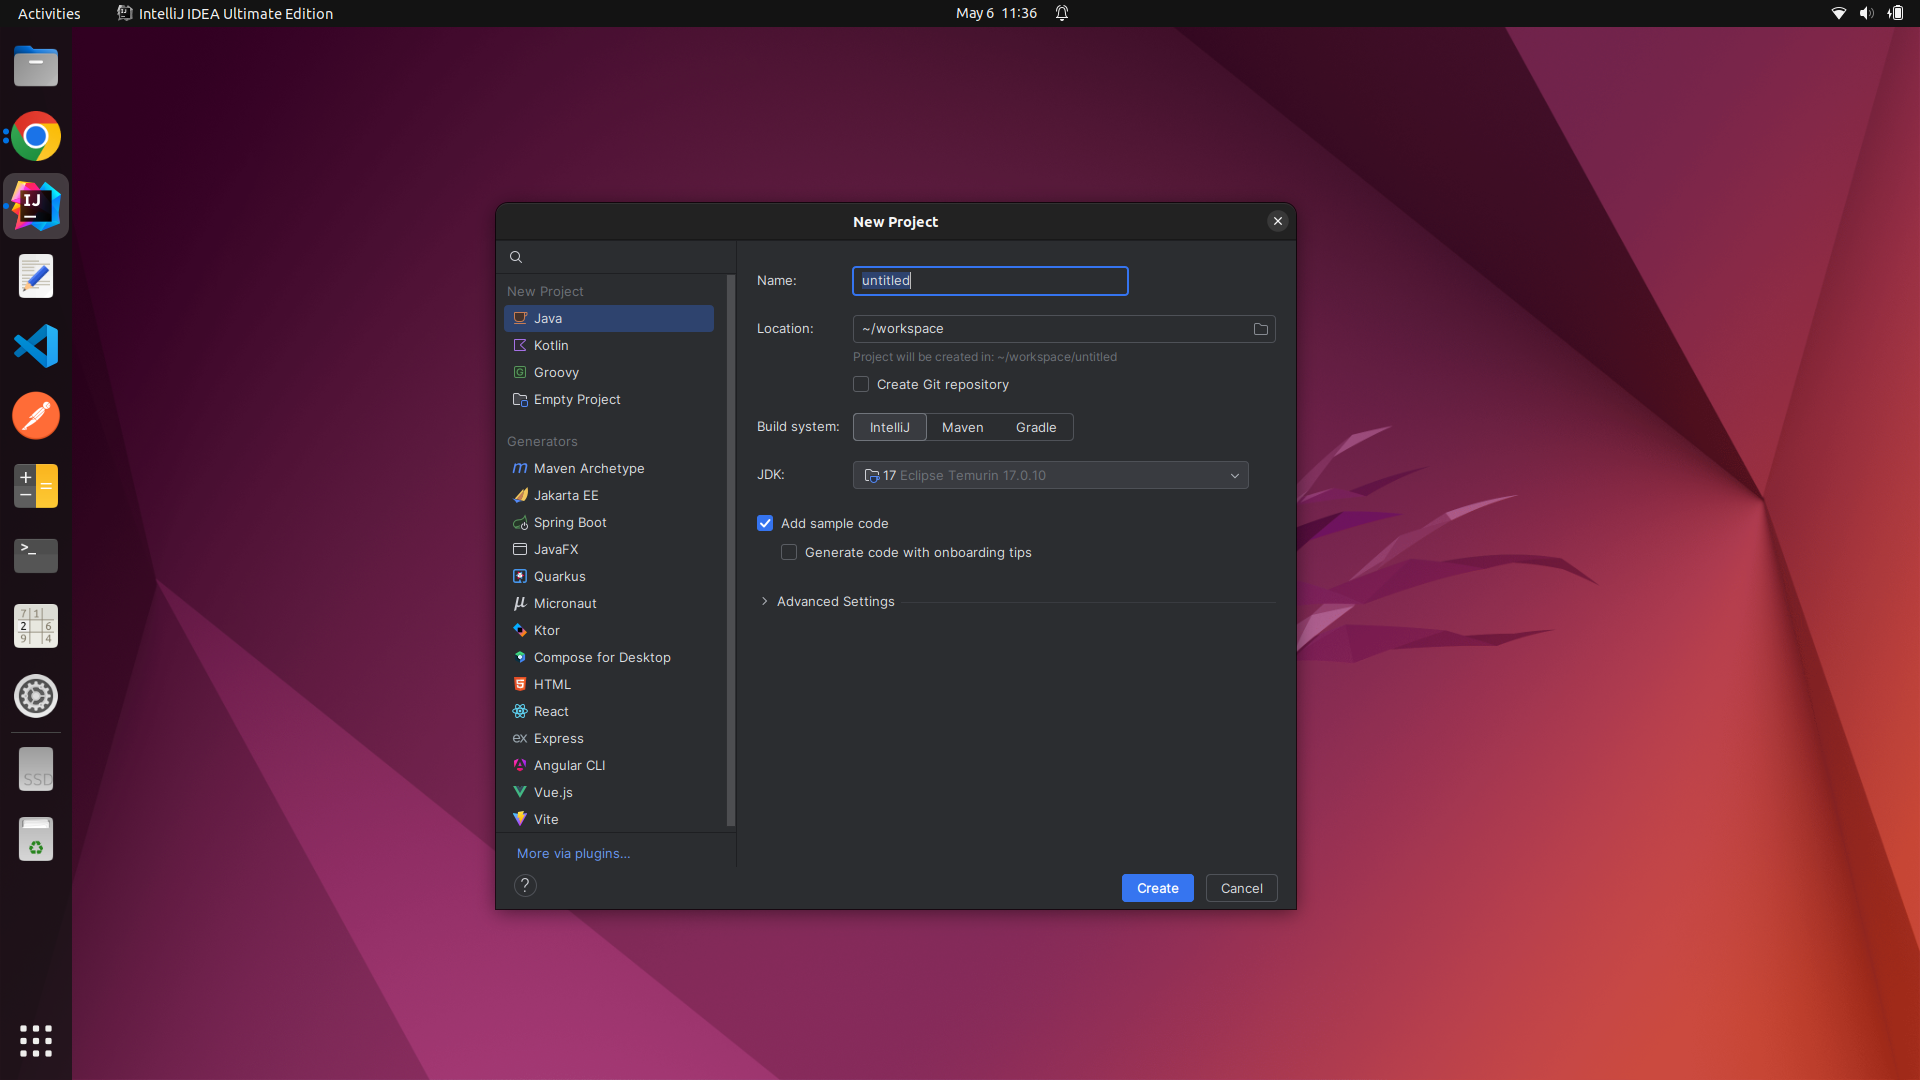
Task: Select the Spring Boot generator
Action: point(570,523)
